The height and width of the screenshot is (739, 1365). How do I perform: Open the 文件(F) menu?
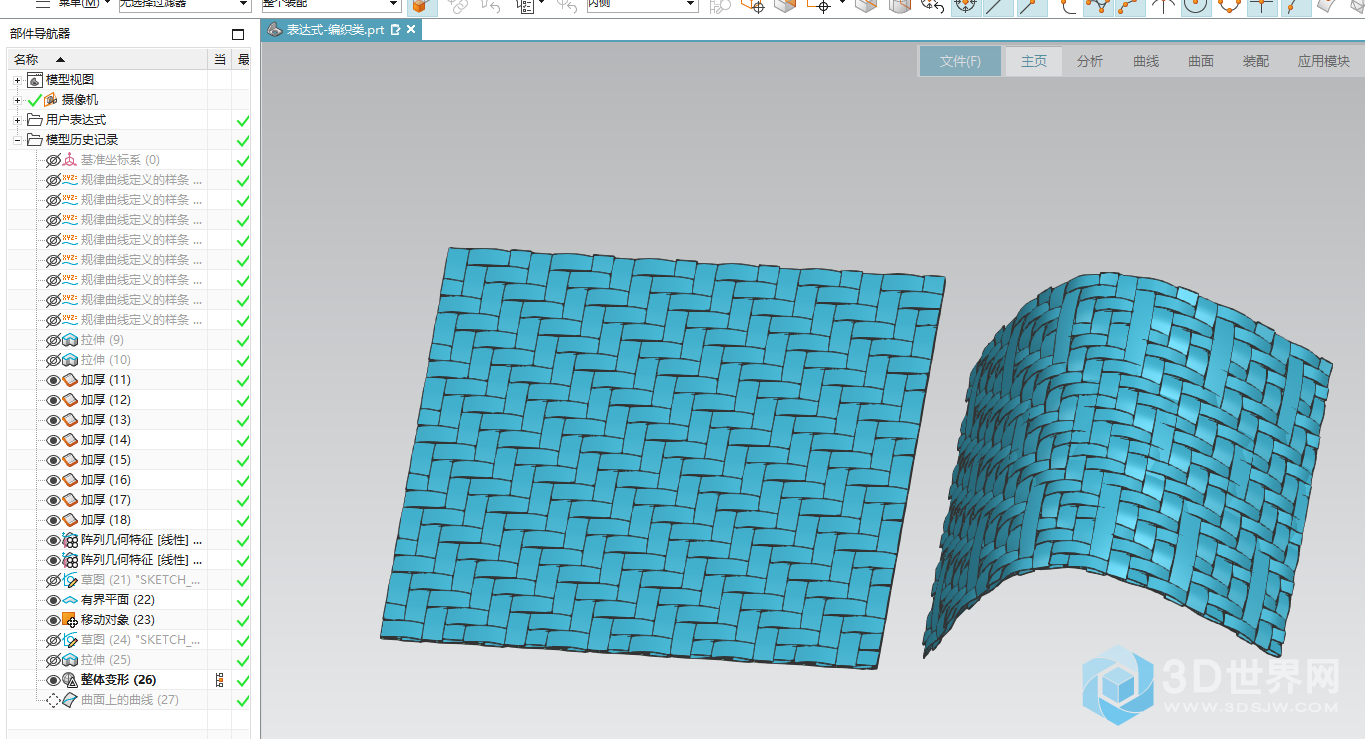[x=960, y=61]
